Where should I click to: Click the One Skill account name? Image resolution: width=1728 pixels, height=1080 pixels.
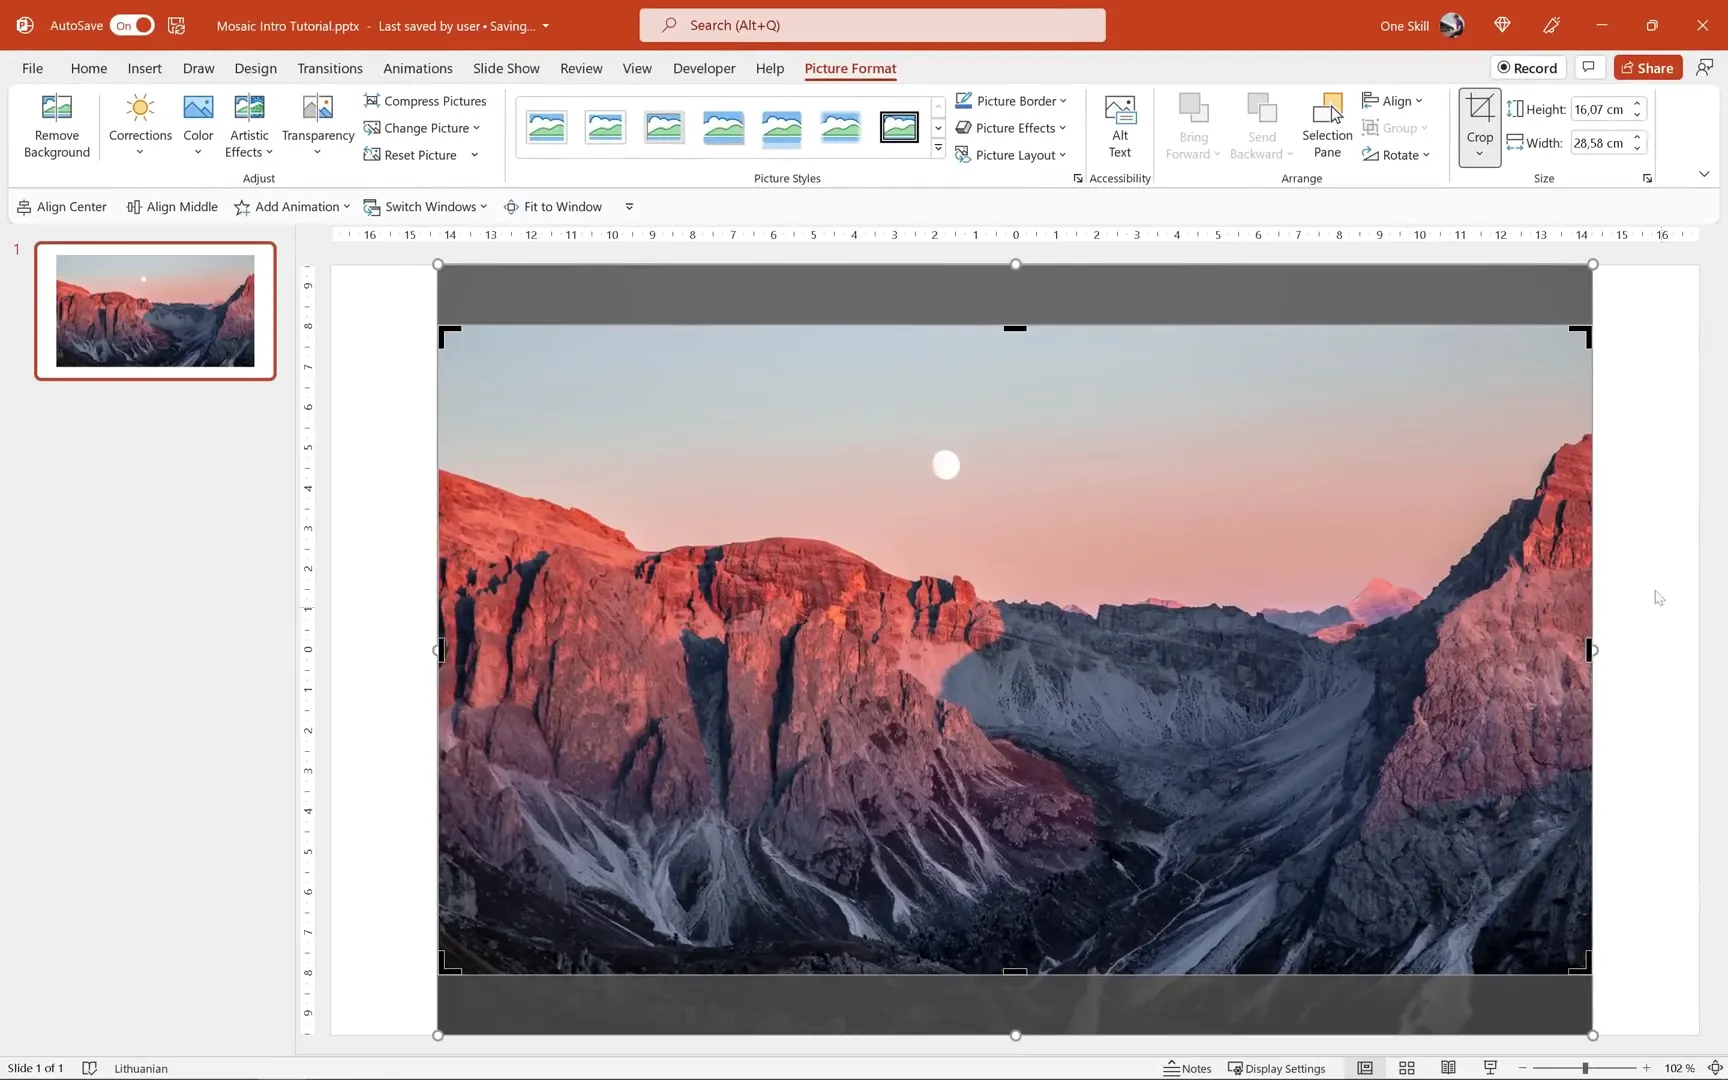click(1404, 25)
